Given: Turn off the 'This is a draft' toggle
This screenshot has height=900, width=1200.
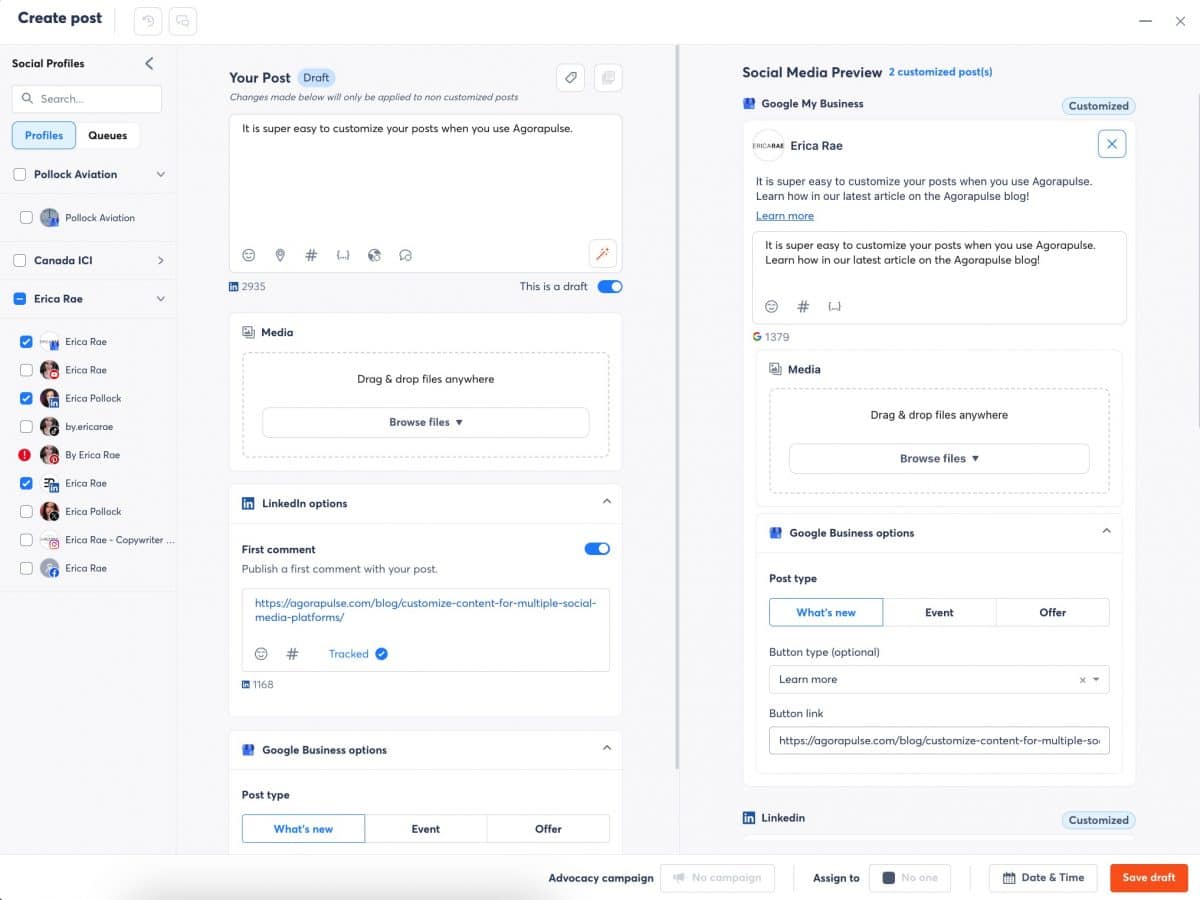Looking at the screenshot, I should click(x=609, y=286).
